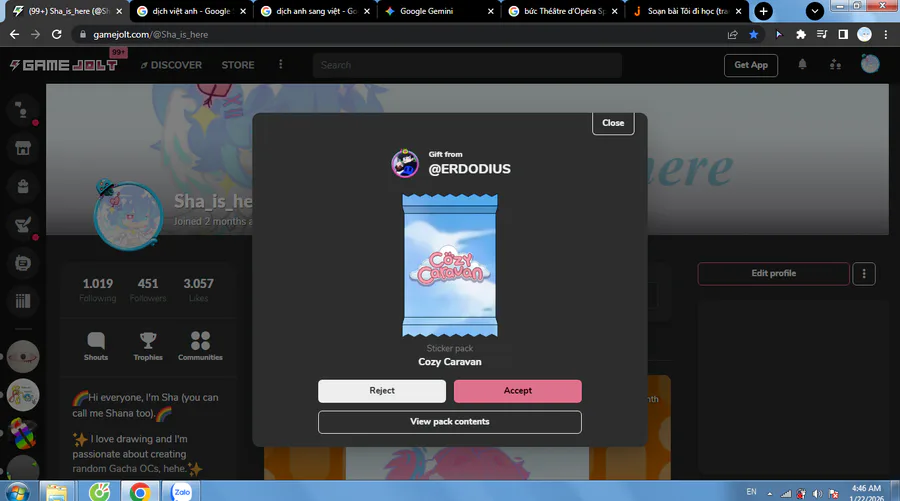Screen dimensions: 900x501
Task: Open @ERDODIUS profile avatar in dialog
Action: 405,163
